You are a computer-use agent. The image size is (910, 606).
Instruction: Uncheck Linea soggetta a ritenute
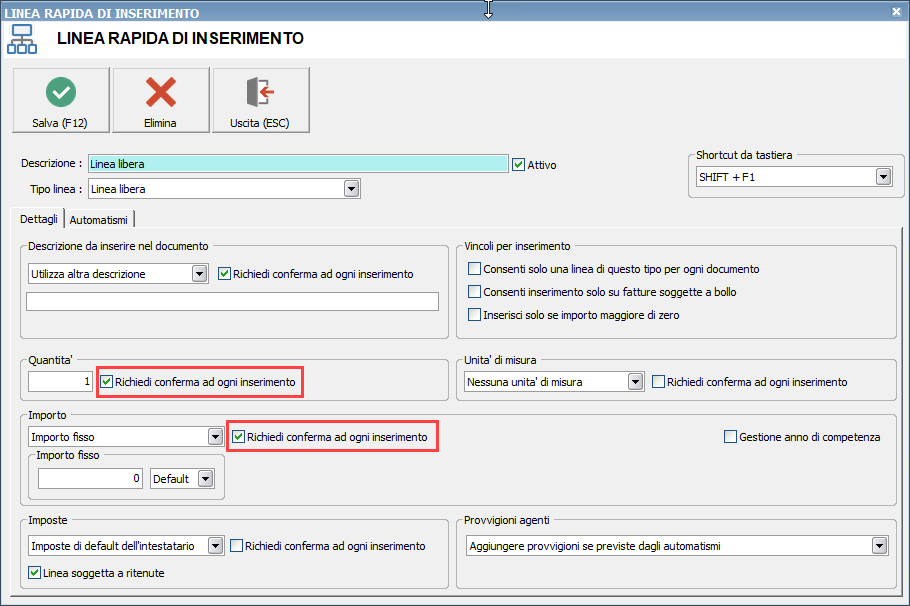coord(34,572)
